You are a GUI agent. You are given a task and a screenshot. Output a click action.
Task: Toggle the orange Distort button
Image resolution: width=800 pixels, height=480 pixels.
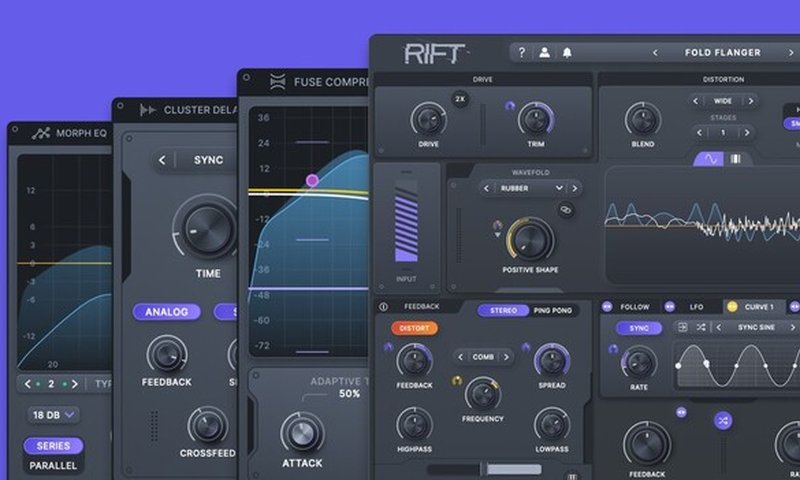pyautogui.click(x=412, y=328)
